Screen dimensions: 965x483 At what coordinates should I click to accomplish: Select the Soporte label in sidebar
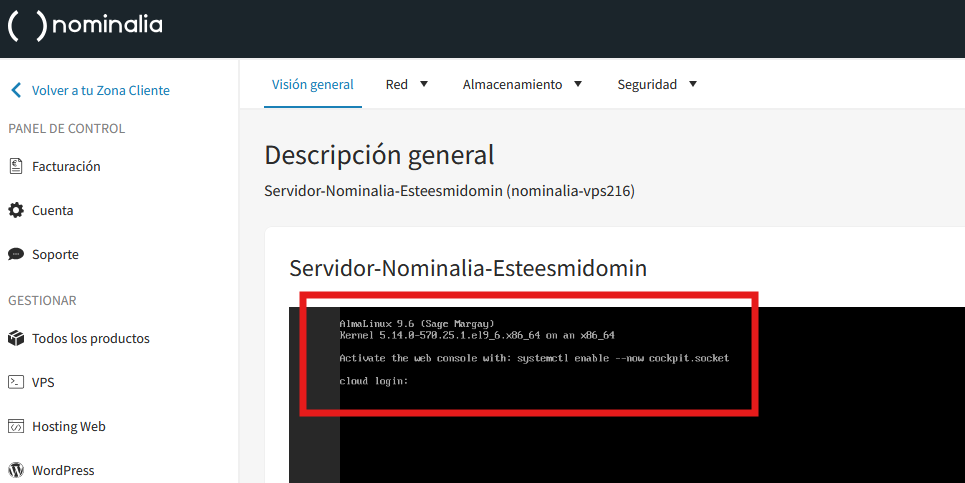point(55,254)
